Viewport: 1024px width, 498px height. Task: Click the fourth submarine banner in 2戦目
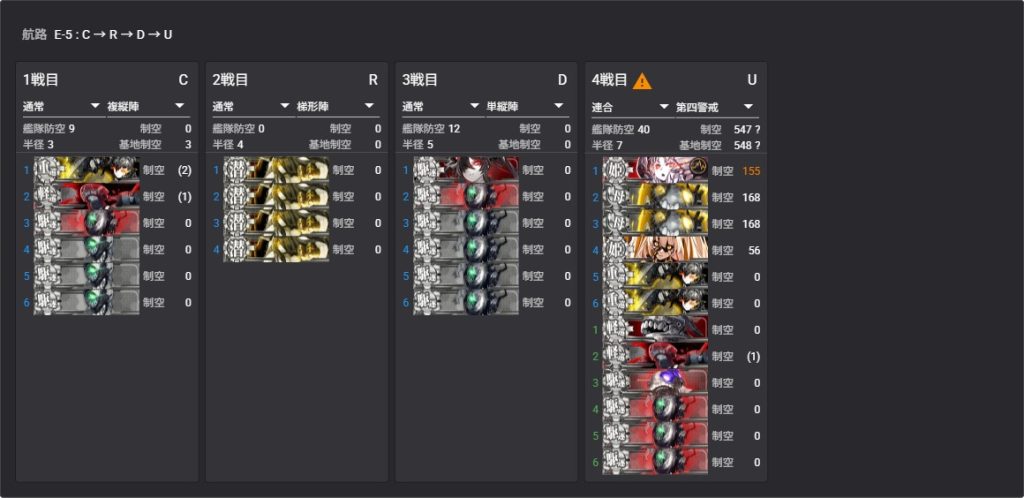[276, 249]
